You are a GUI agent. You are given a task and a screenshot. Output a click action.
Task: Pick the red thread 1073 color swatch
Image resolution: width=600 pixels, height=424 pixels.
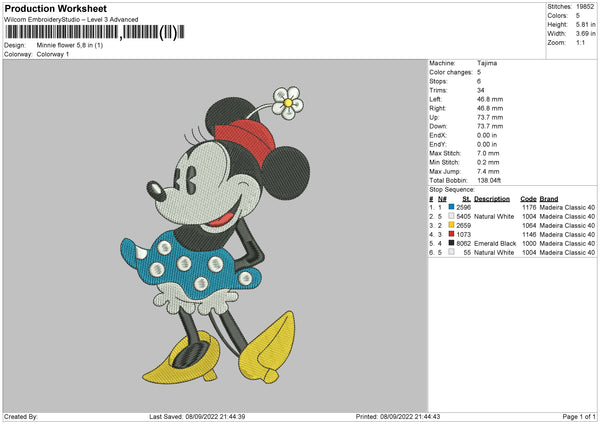[x=452, y=234]
